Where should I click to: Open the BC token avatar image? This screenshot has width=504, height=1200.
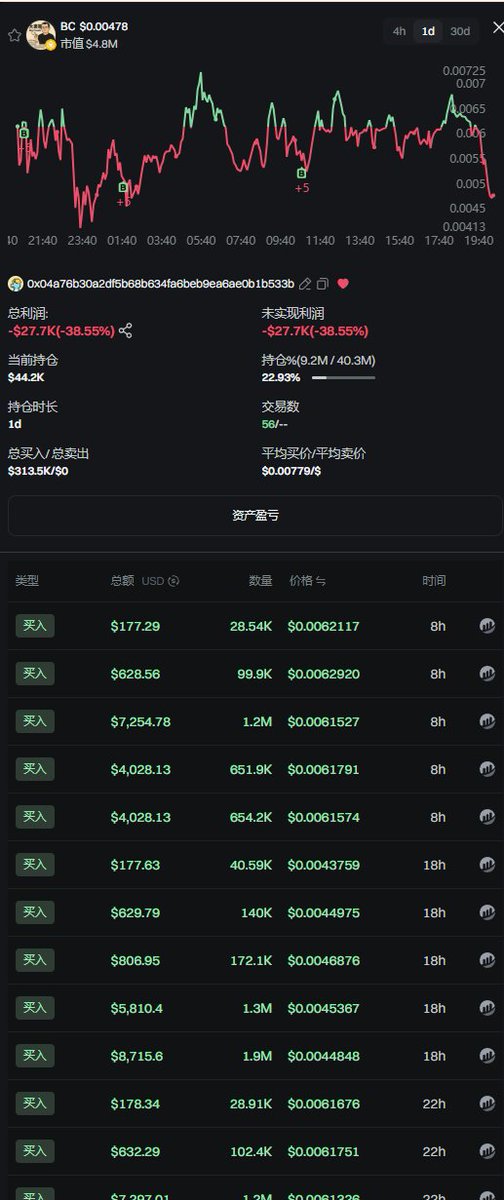click(40, 35)
